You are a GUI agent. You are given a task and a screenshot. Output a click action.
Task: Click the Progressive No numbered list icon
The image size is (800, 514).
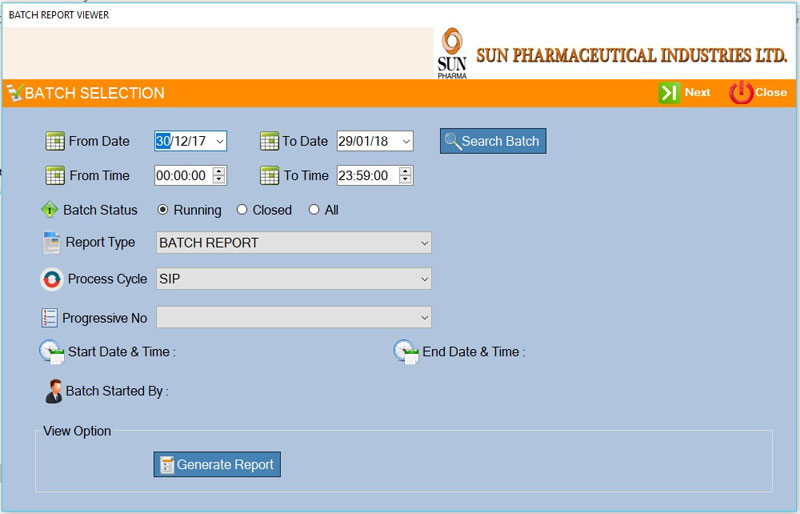click(x=49, y=317)
